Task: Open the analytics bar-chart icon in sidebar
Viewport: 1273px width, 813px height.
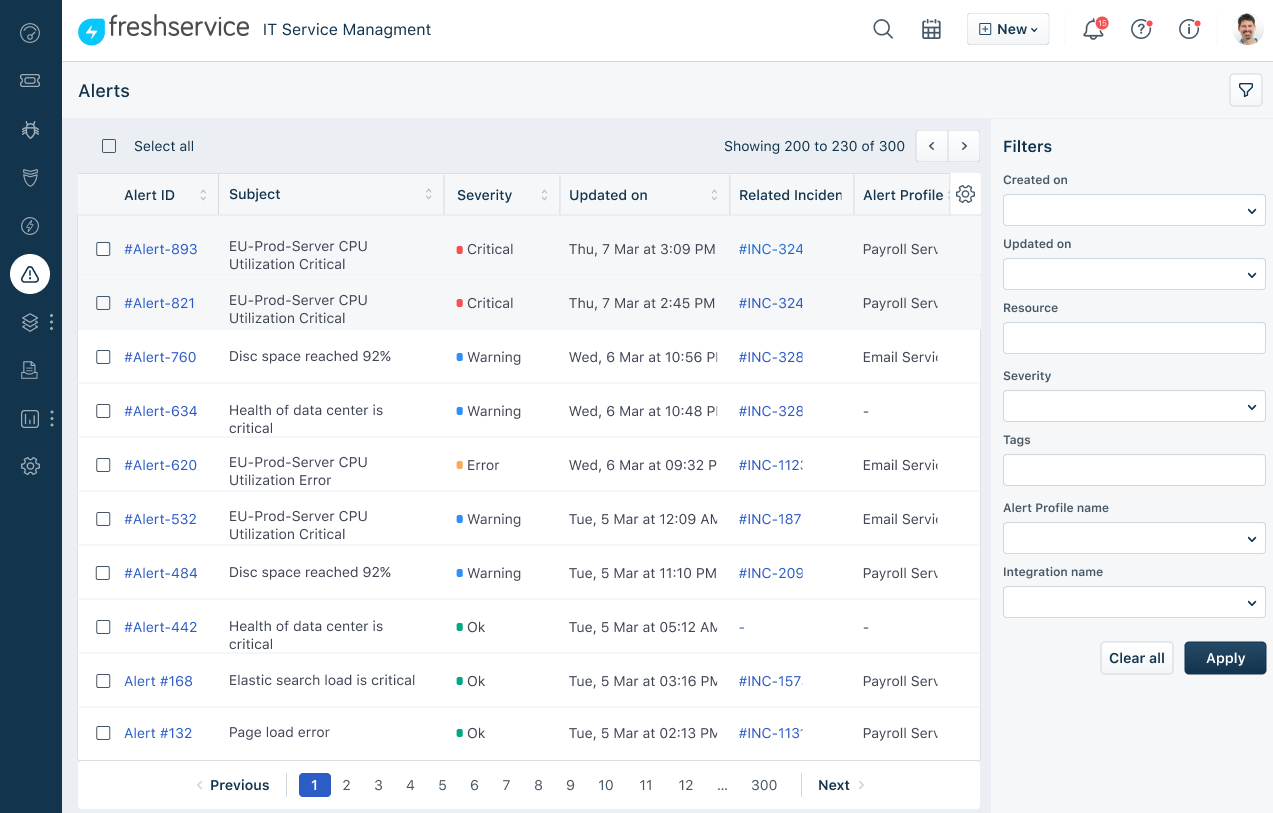Action: tap(30, 418)
